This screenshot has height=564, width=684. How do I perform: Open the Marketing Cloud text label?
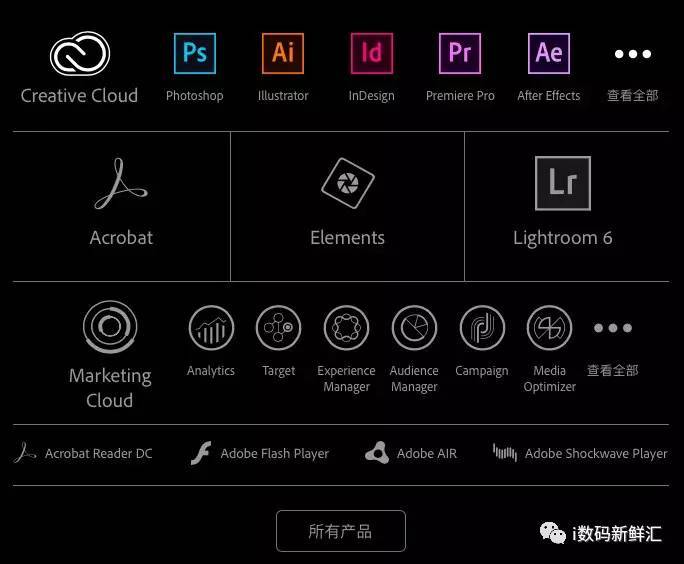tap(110, 388)
